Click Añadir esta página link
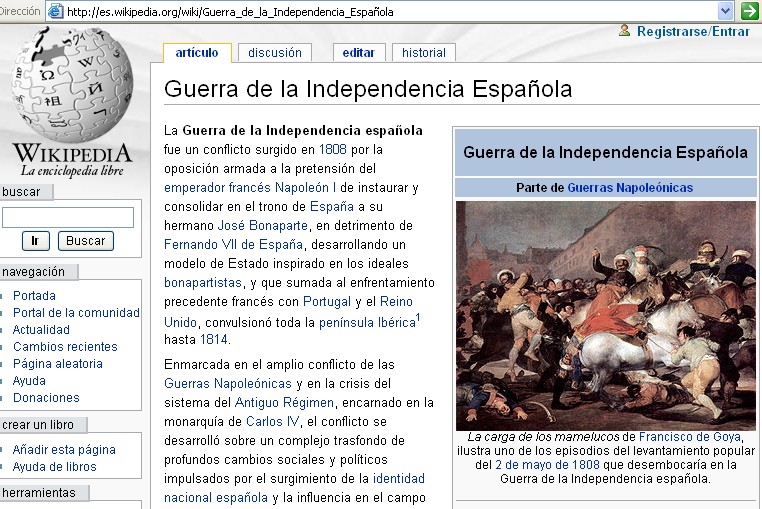 64,450
